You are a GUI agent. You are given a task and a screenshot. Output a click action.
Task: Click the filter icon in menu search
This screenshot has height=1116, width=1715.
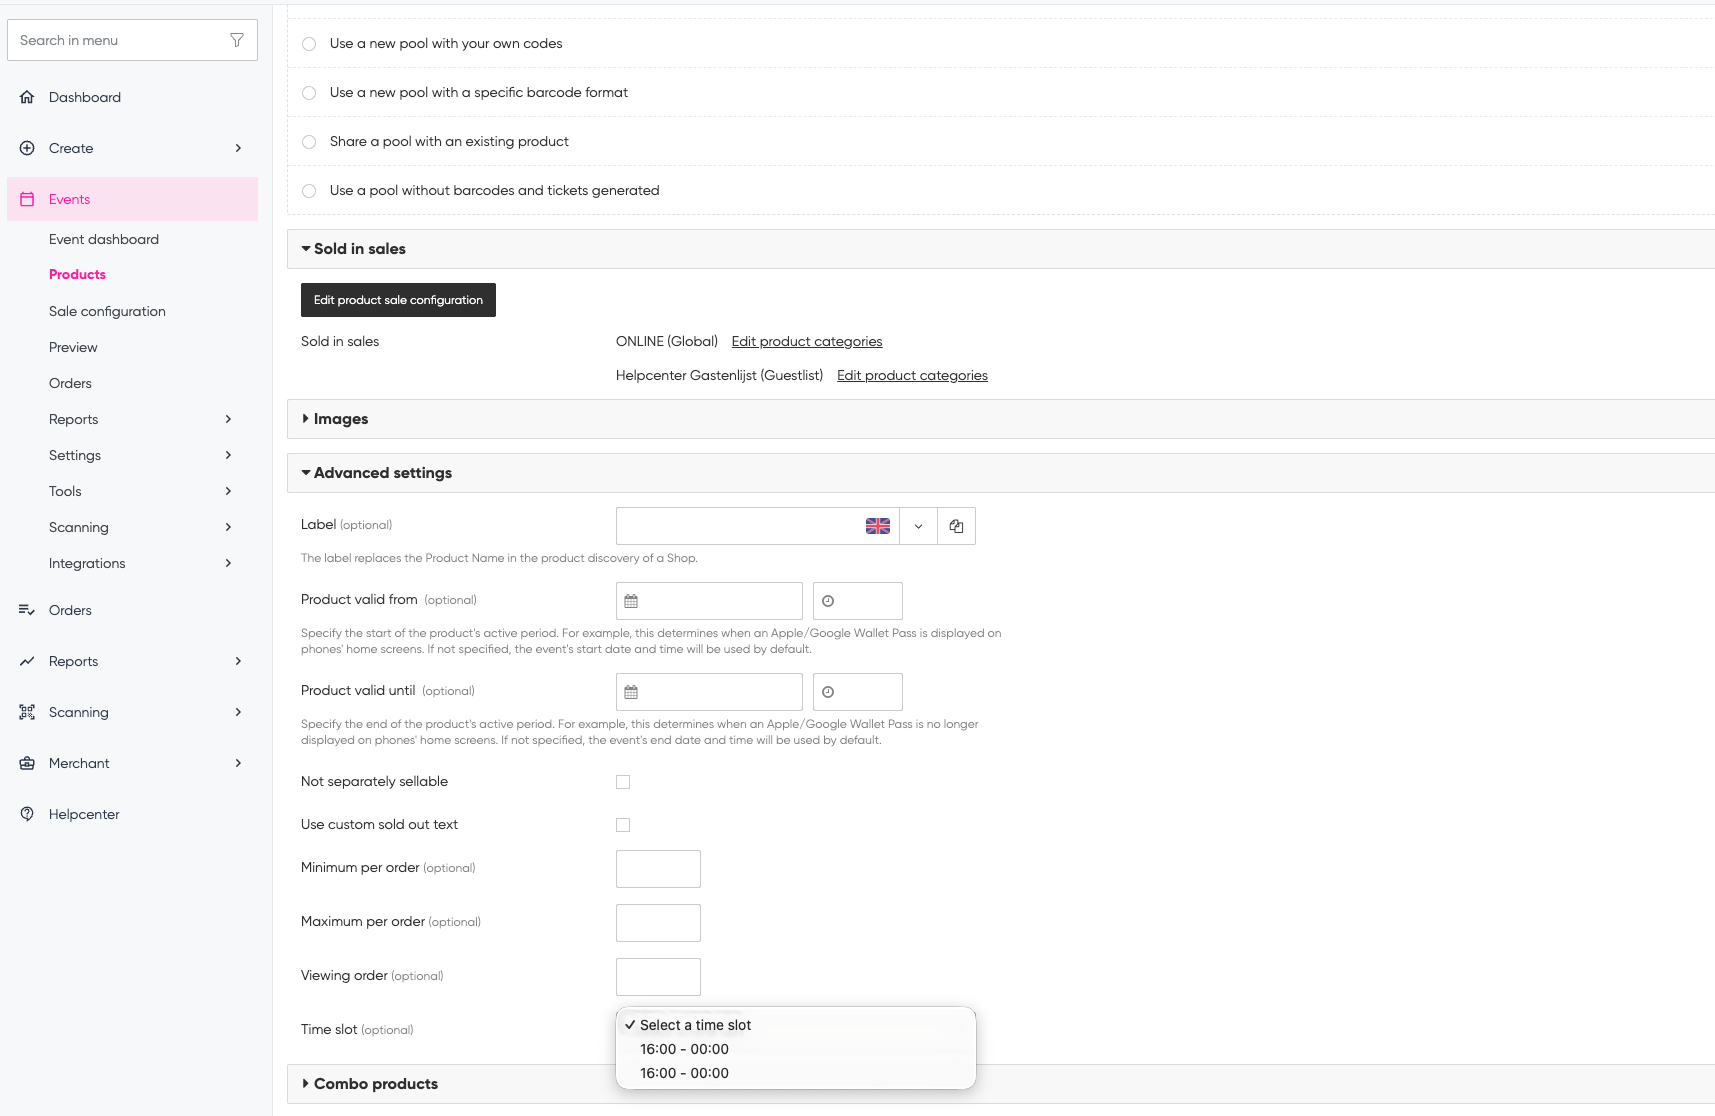pyautogui.click(x=237, y=40)
